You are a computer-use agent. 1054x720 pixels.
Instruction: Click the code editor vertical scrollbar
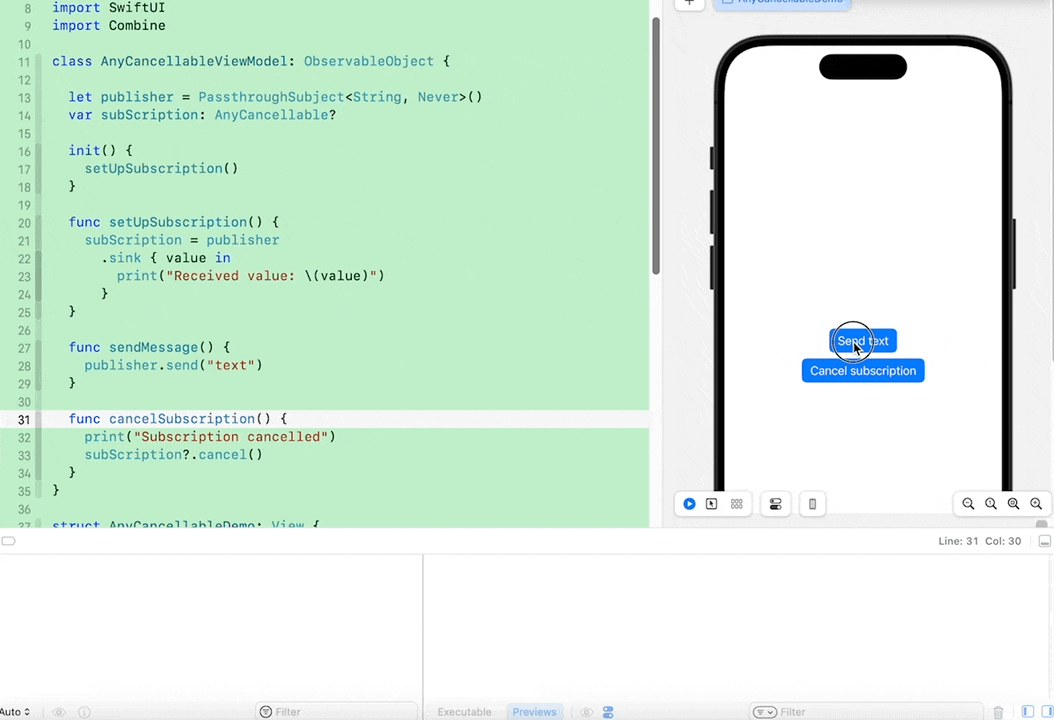coord(656,146)
